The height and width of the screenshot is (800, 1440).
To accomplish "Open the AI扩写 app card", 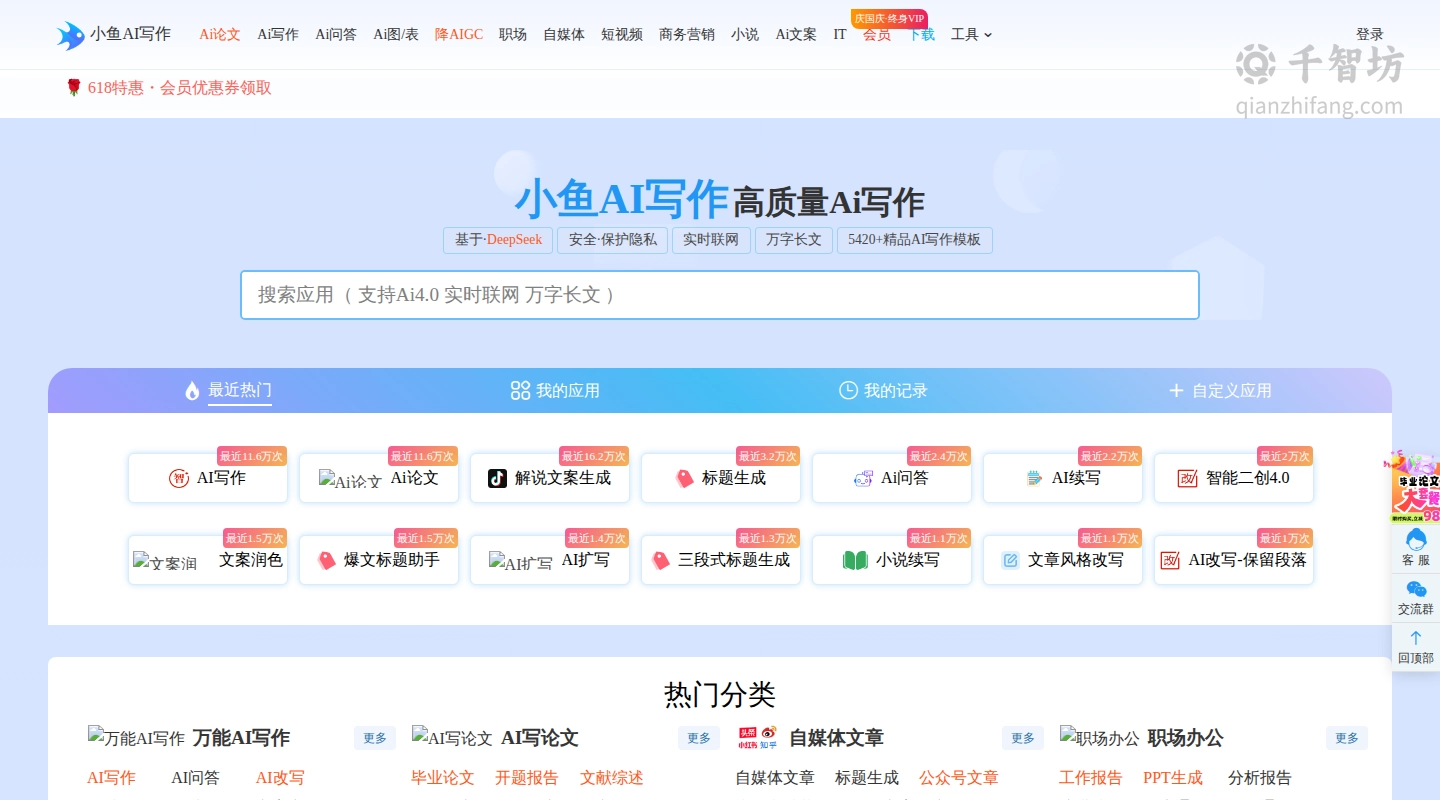I will 550,560.
